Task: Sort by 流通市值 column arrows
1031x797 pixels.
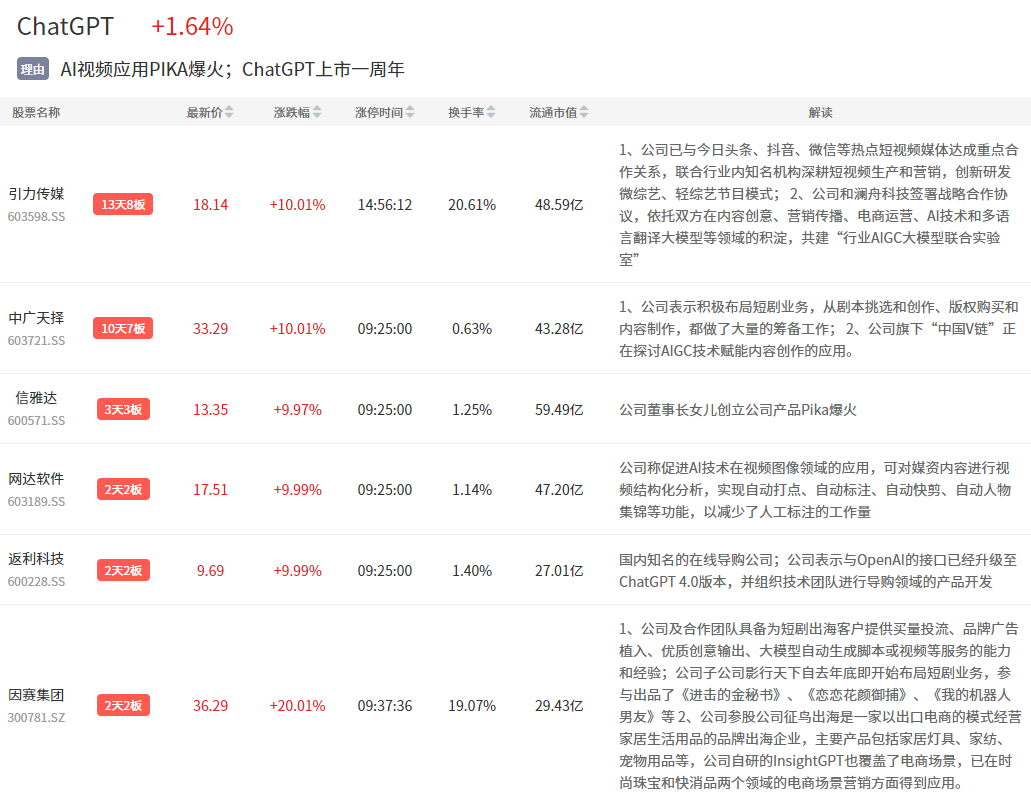Action: (584, 112)
